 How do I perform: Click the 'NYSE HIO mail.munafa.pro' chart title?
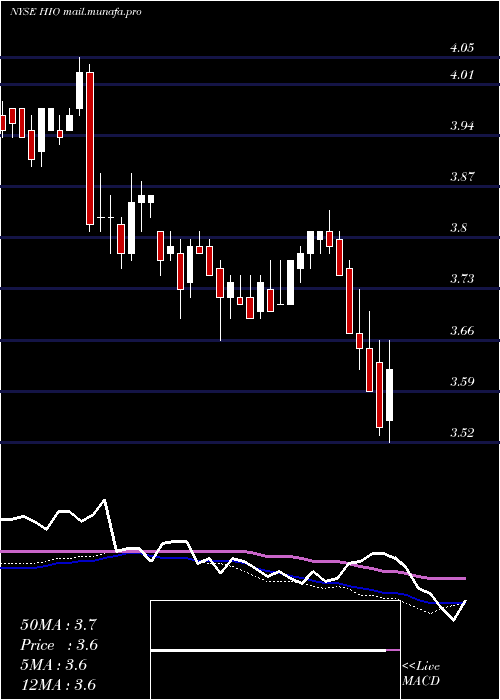click(75, 12)
